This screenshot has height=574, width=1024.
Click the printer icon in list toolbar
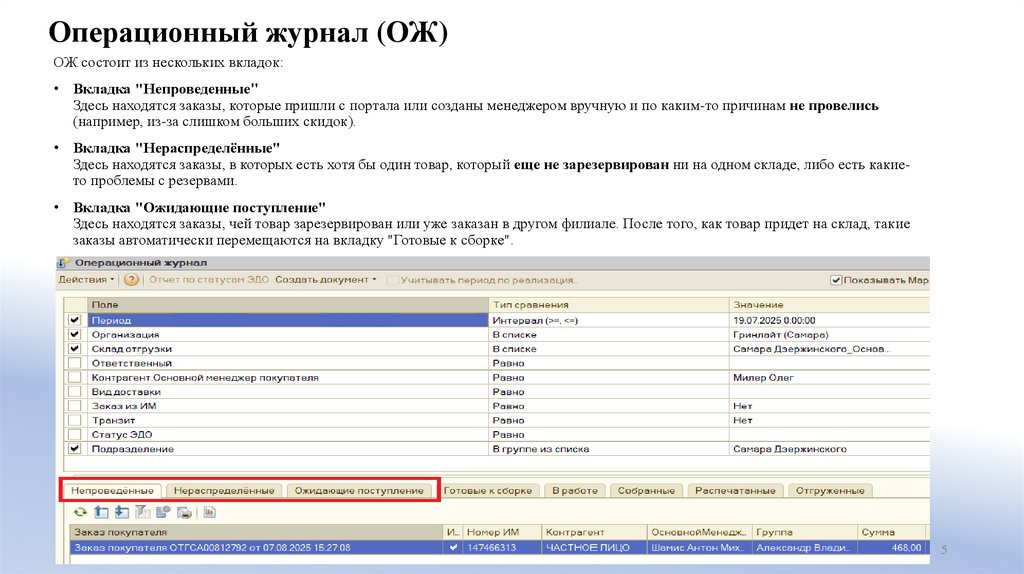184,513
